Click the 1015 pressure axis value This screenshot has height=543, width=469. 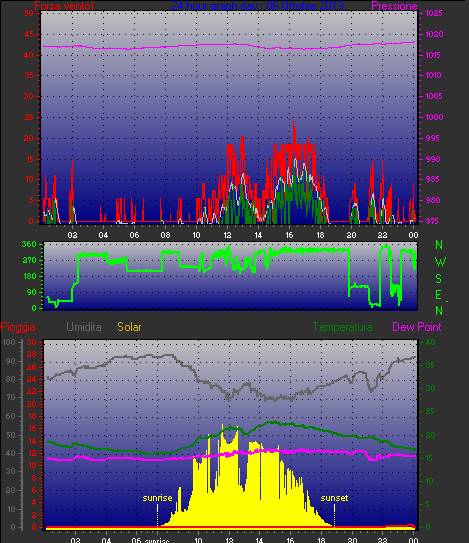(x=433, y=55)
